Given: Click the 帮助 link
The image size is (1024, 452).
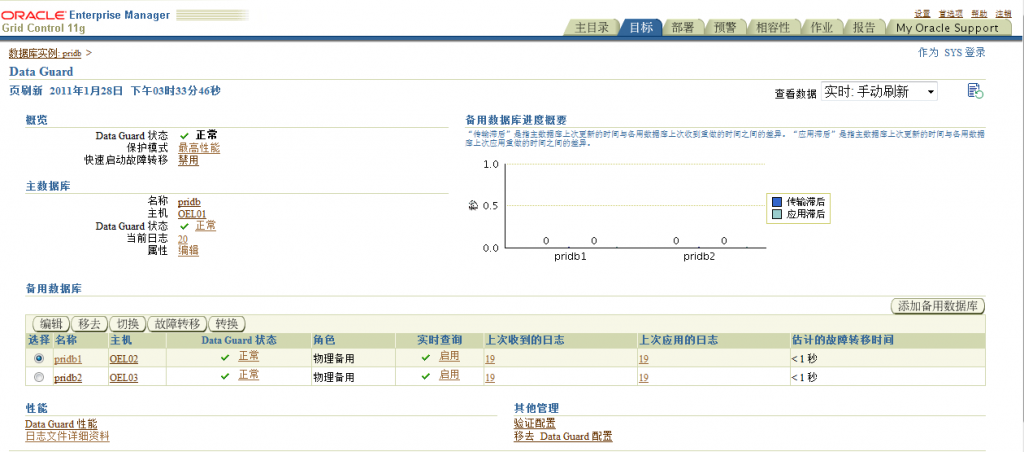Looking at the screenshot, I should point(979,13).
